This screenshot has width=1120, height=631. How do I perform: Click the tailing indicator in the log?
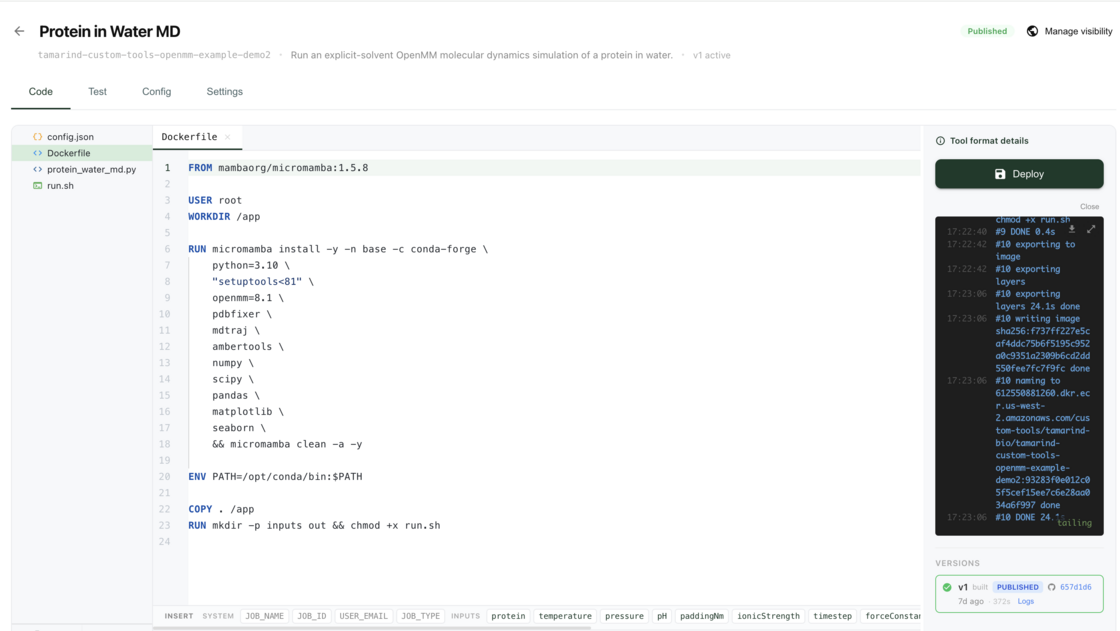tap(1074, 523)
